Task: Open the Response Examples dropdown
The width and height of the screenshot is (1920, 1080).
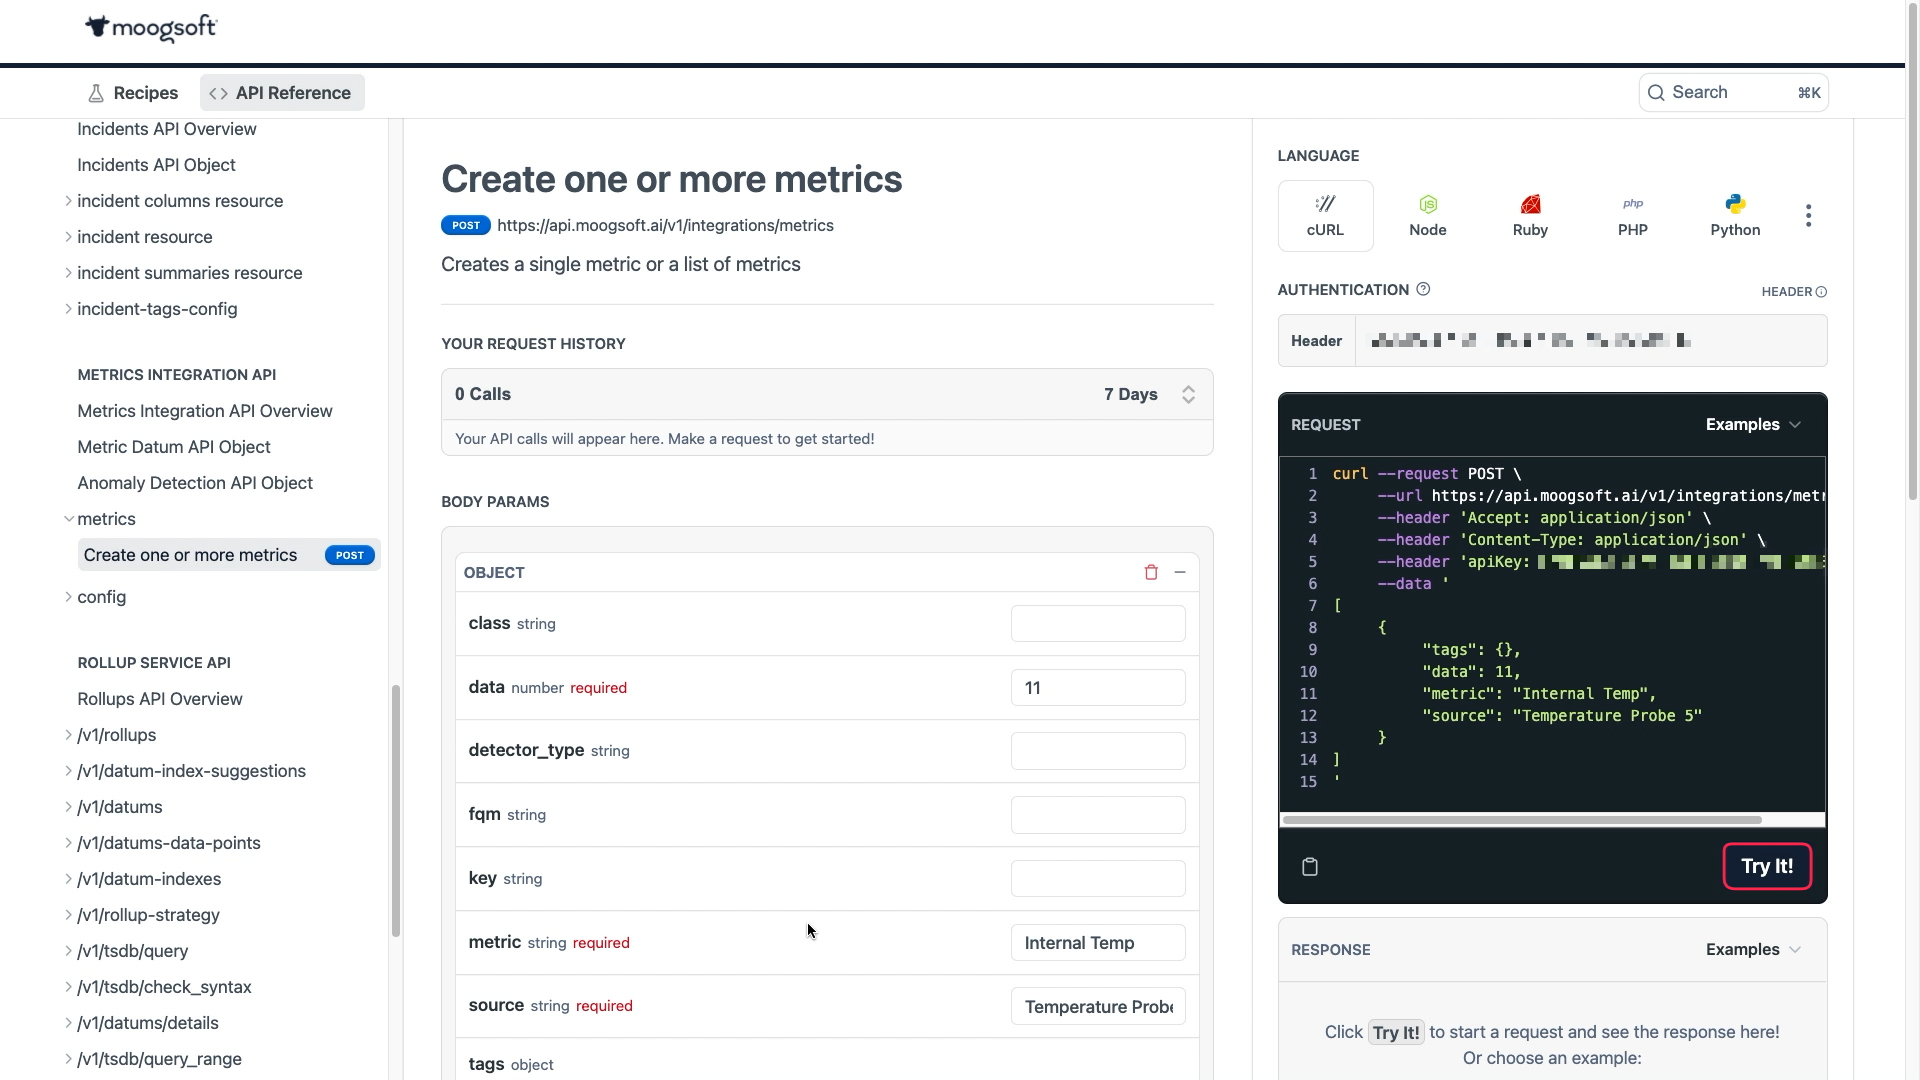Action: (x=1753, y=950)
